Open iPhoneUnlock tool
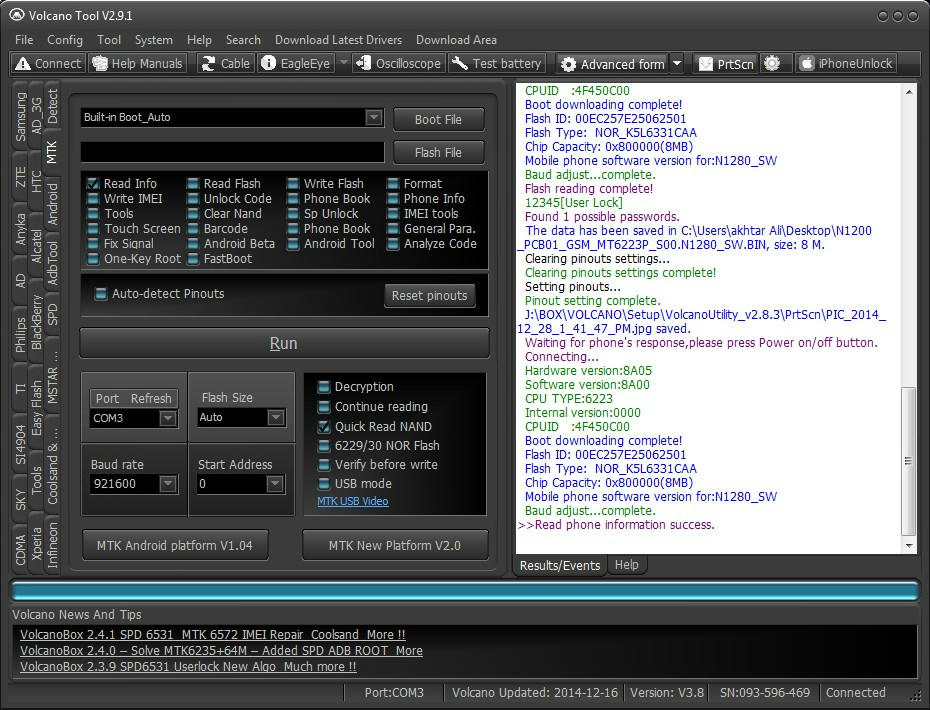This screenshot has width=930, height=710. click(x=845, y=63)
